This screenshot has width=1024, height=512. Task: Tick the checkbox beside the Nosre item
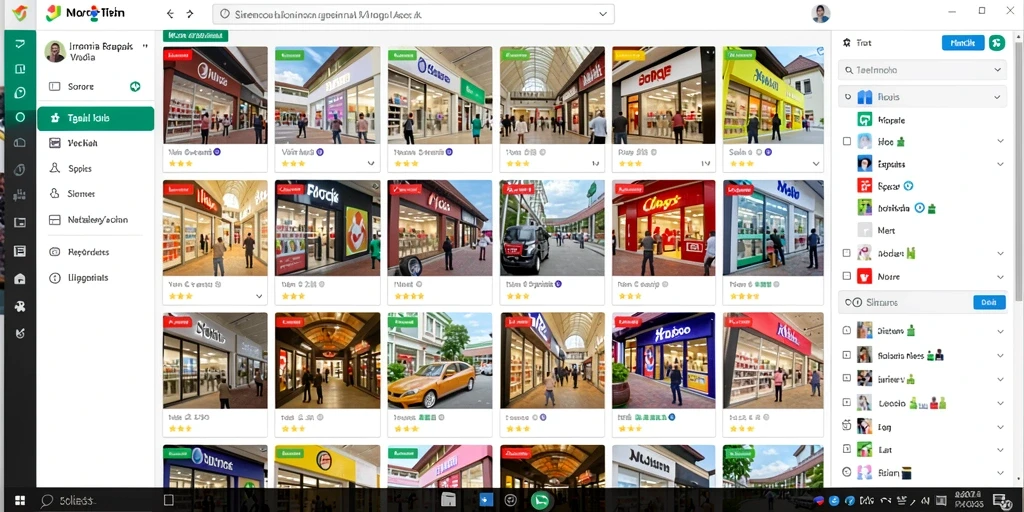(x=847, y=276)
